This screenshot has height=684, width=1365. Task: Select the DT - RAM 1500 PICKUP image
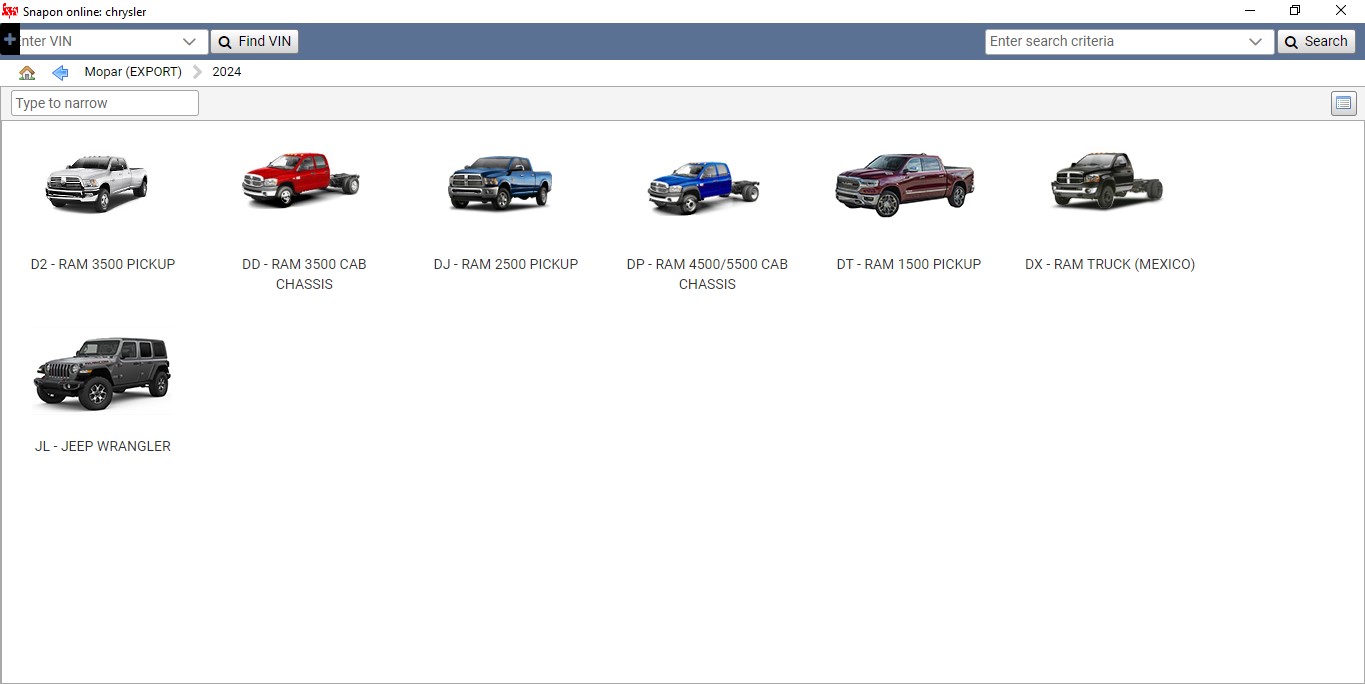[905, 185]
